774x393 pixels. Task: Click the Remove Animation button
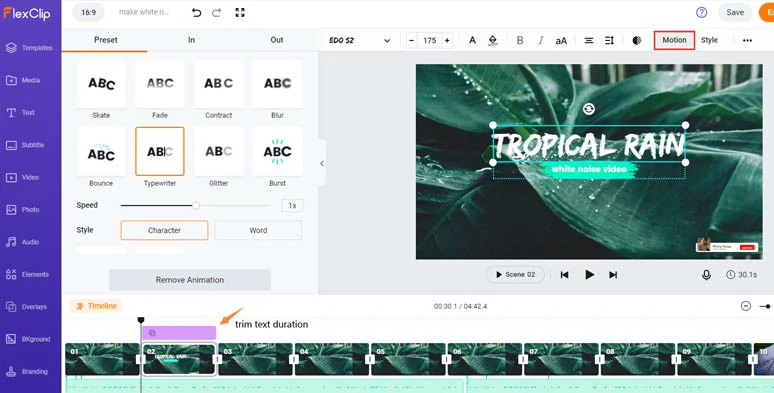pos(190,280)
